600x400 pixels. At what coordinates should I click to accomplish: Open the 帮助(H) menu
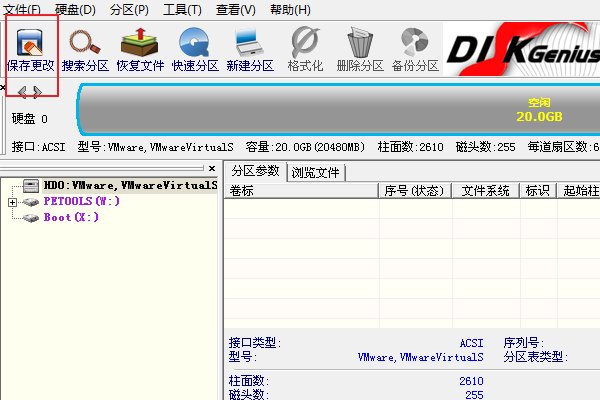(x=290, y=9)
